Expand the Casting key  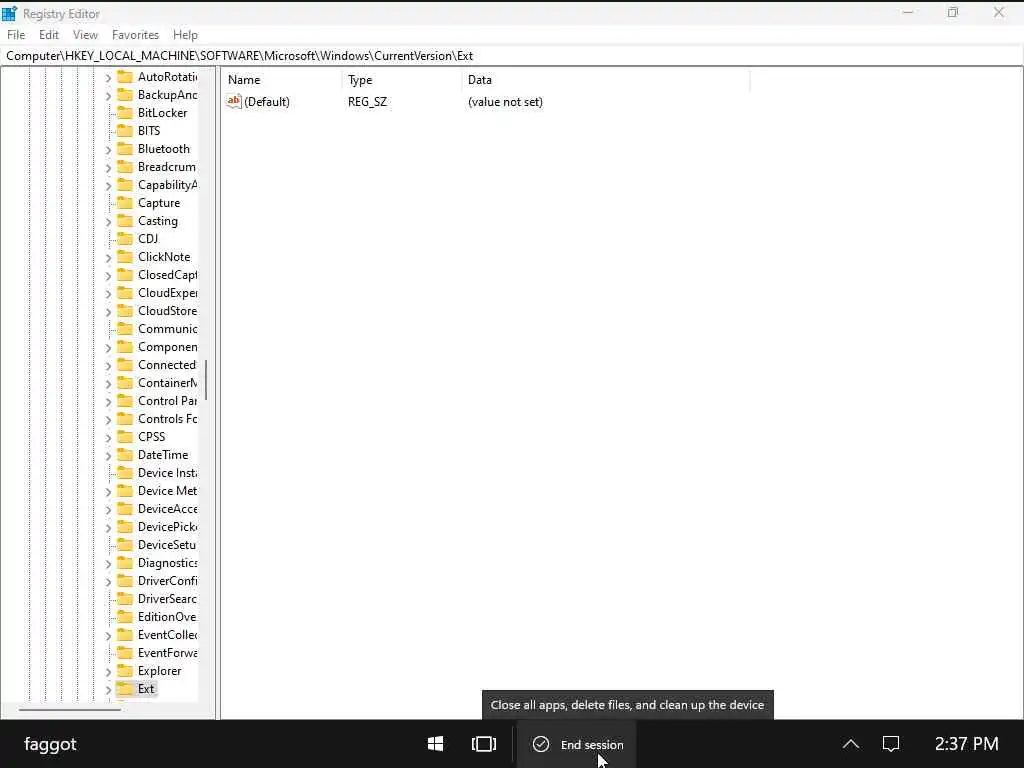[108, 221]
